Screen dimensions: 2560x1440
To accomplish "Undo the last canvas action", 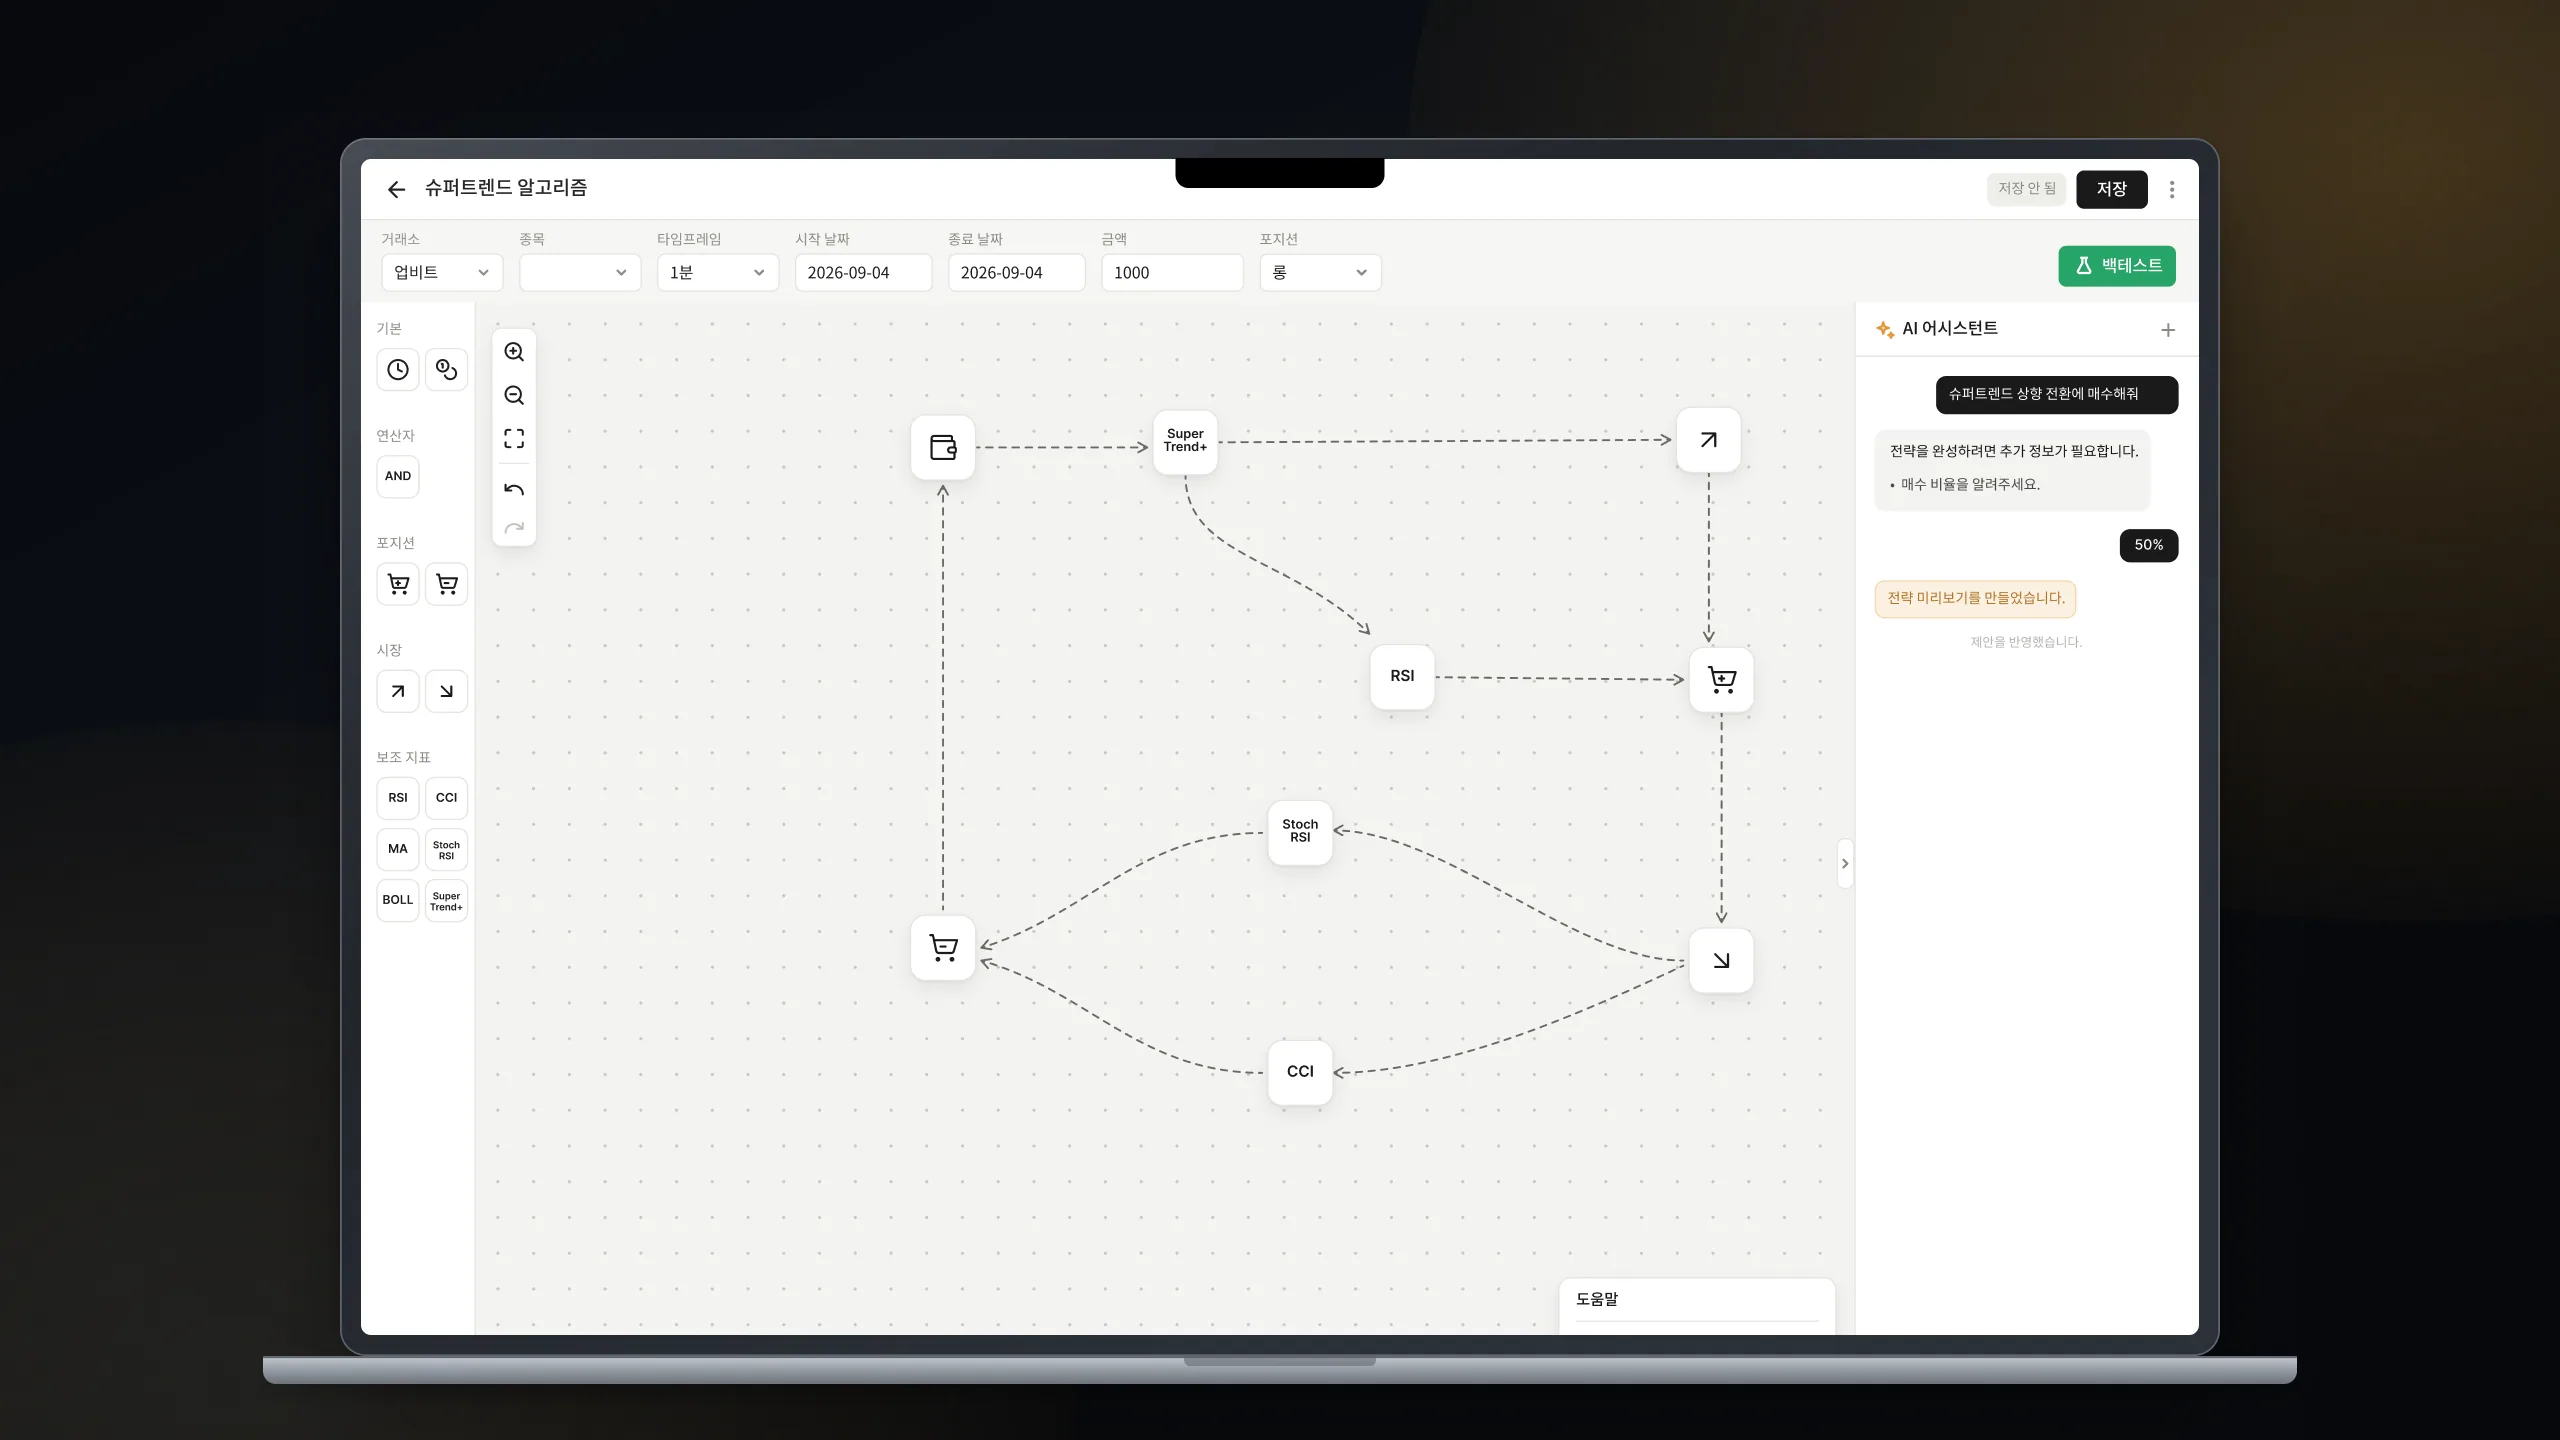I will [514, 489].
